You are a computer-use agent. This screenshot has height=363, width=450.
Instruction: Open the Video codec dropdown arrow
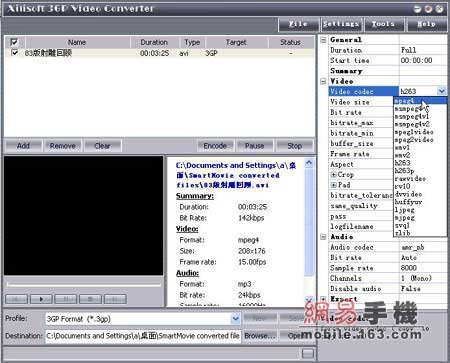pyautogui.click(x=442, y=91)
